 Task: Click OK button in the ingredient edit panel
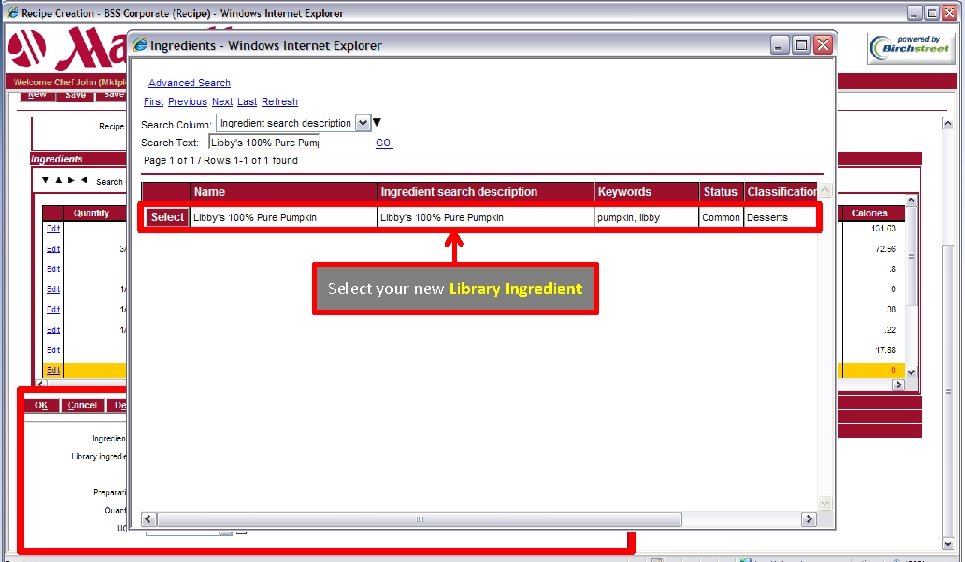tap(41, 405)
